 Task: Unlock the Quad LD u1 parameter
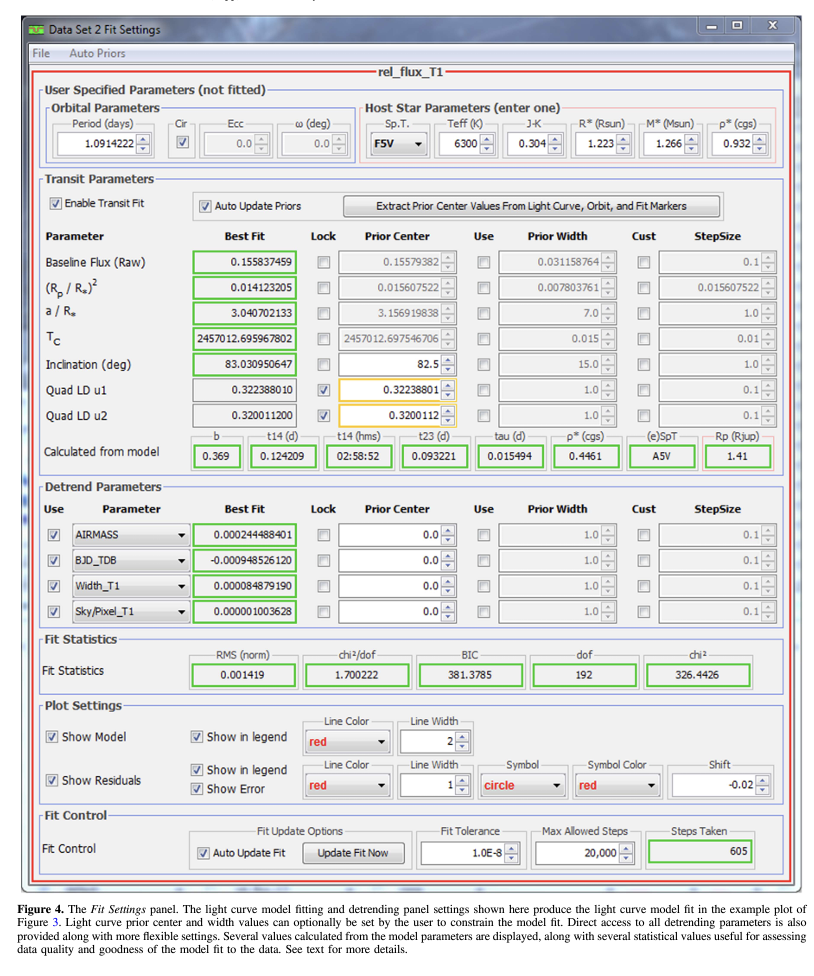coord(323,390)
